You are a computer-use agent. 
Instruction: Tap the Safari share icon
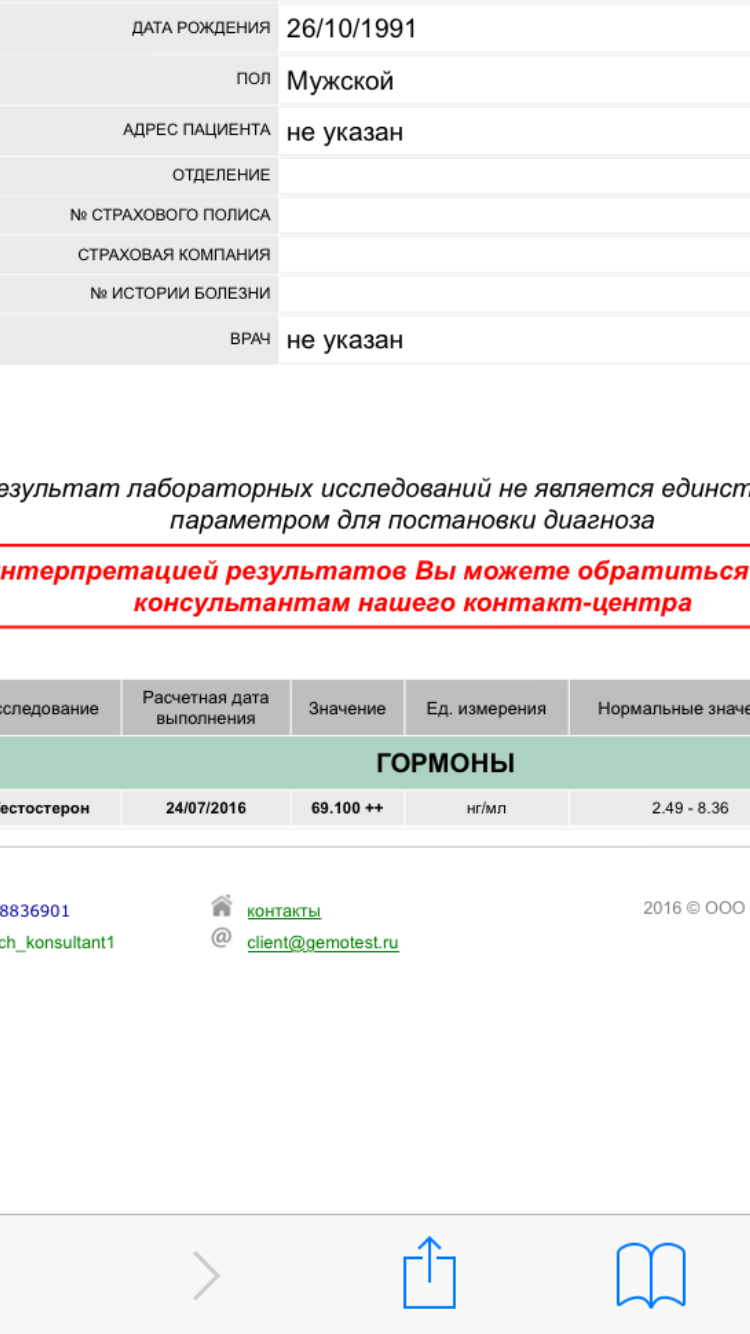[429, 1273]
